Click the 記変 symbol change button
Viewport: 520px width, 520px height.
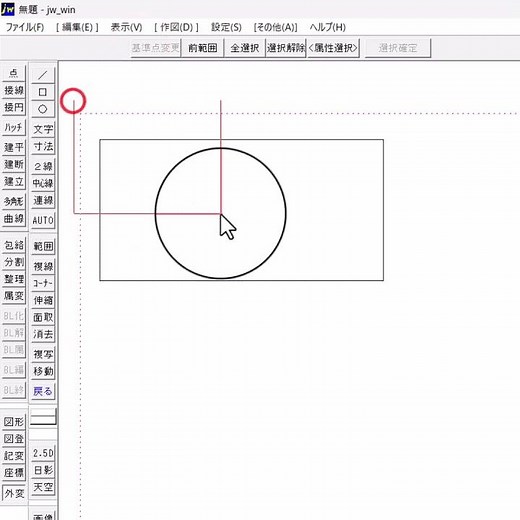14,456
